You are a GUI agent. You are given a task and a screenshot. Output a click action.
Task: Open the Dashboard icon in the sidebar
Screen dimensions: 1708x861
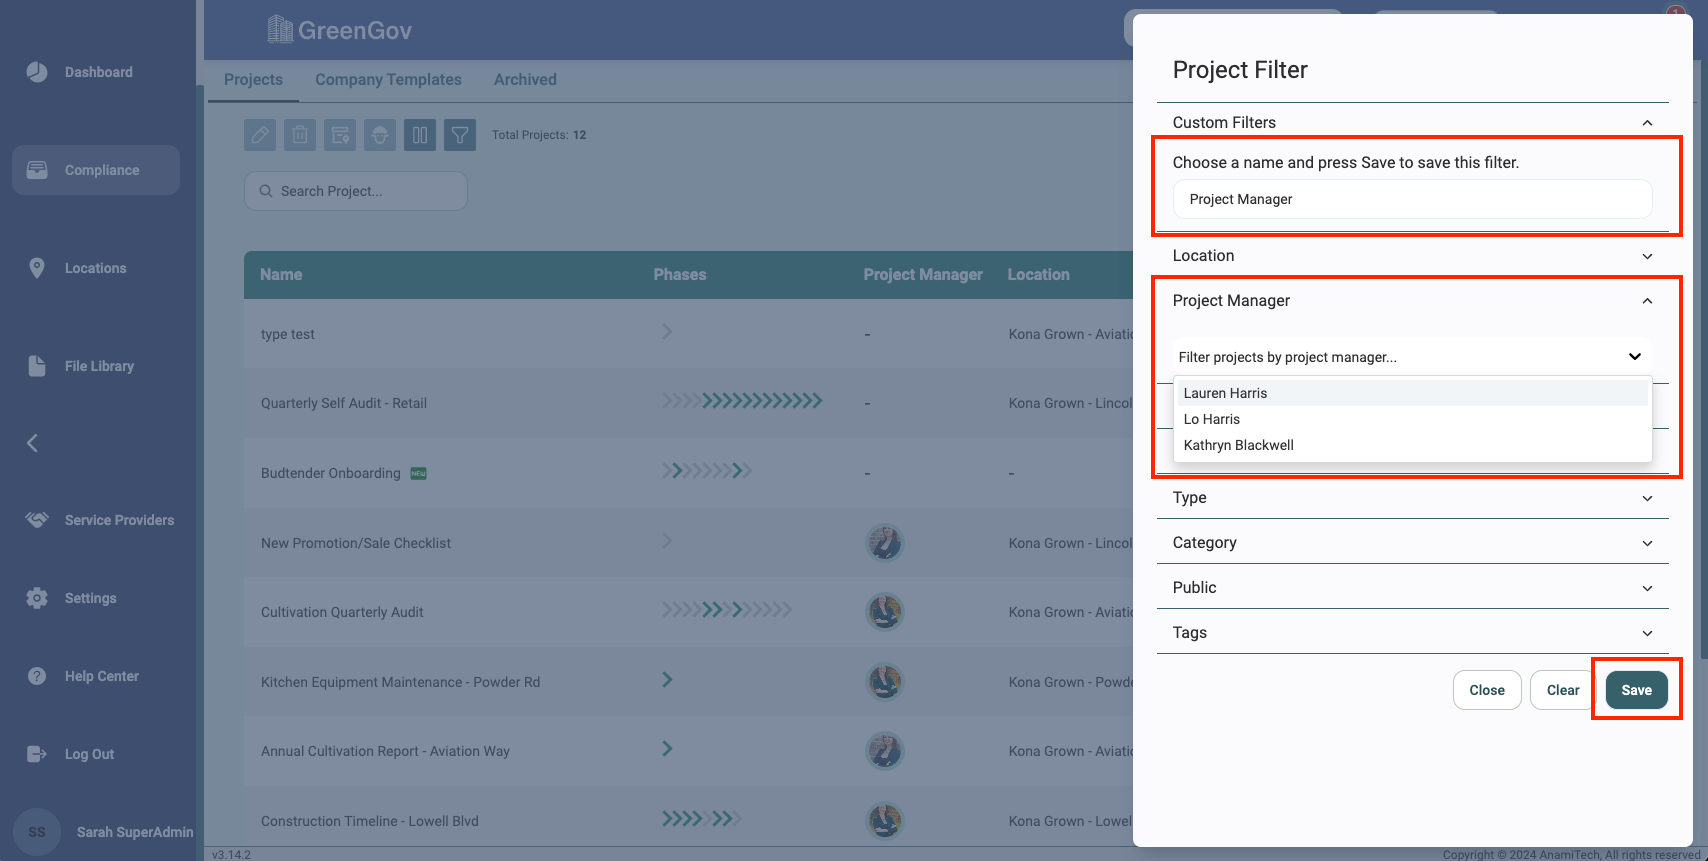point(37,72)
